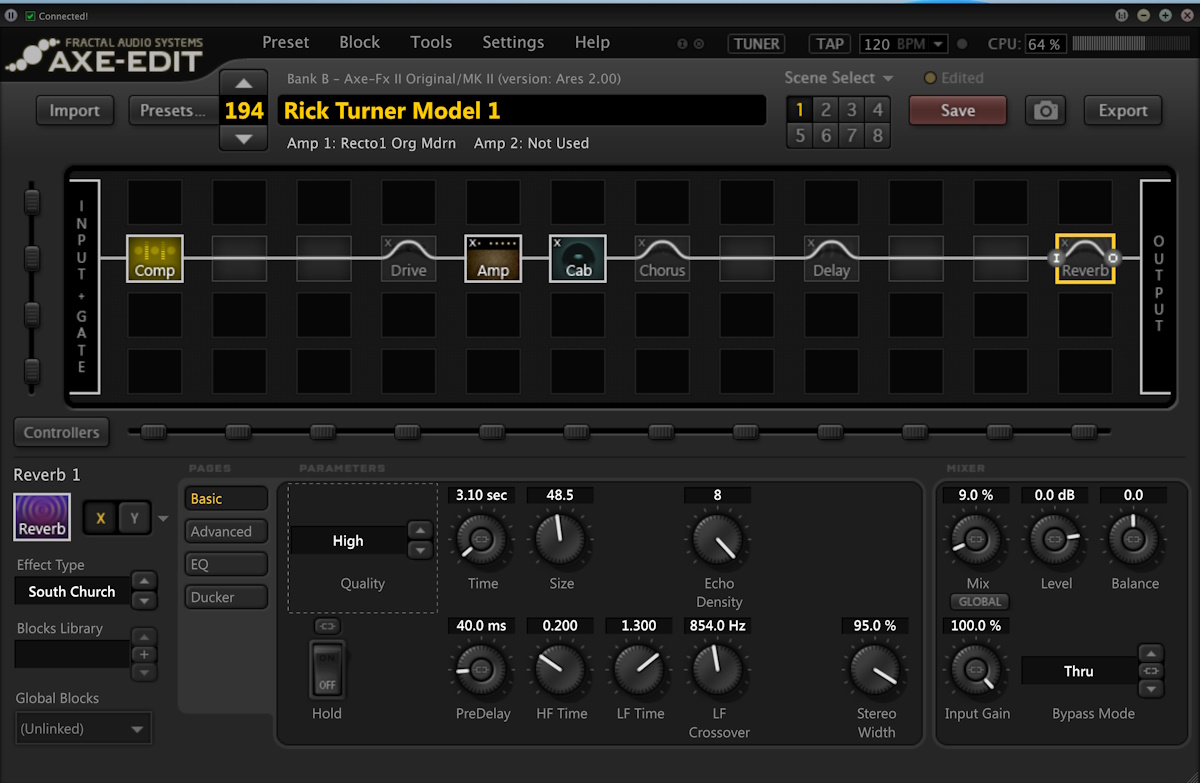Step Quality value up
The width and height of the screenshot is (1200, 783).
tap(420, 531)
